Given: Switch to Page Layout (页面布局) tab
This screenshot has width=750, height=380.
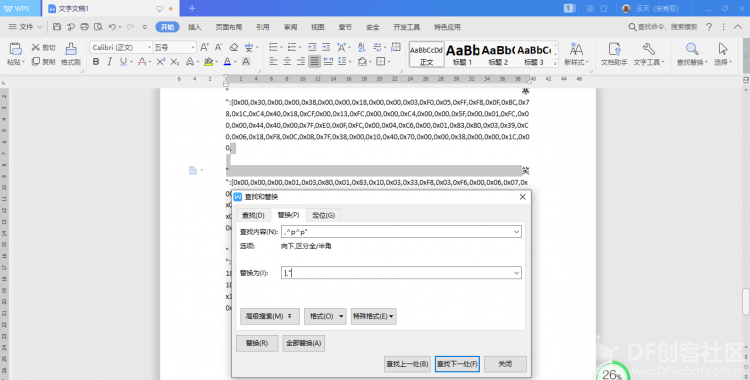Looking at the screenshot, I should coord(229,27).
